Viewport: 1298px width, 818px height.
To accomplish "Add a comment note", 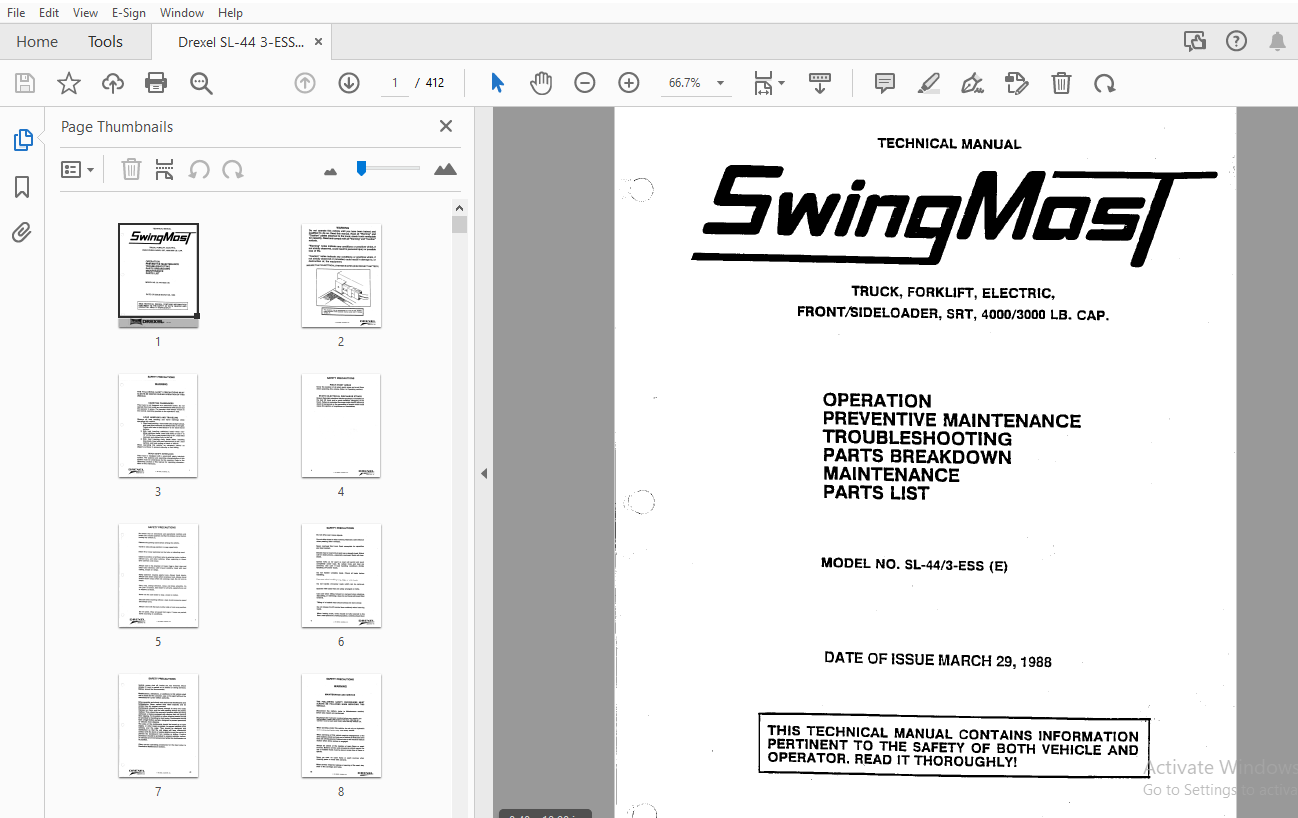I will 884,83.
